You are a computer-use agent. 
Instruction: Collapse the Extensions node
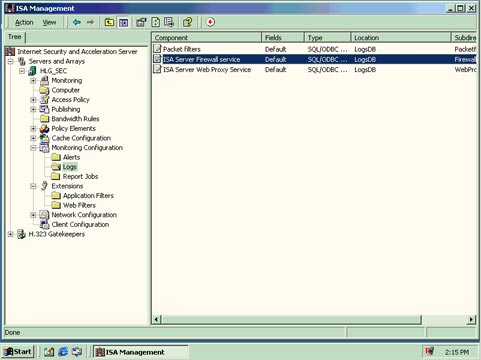[x=33, y=186]
